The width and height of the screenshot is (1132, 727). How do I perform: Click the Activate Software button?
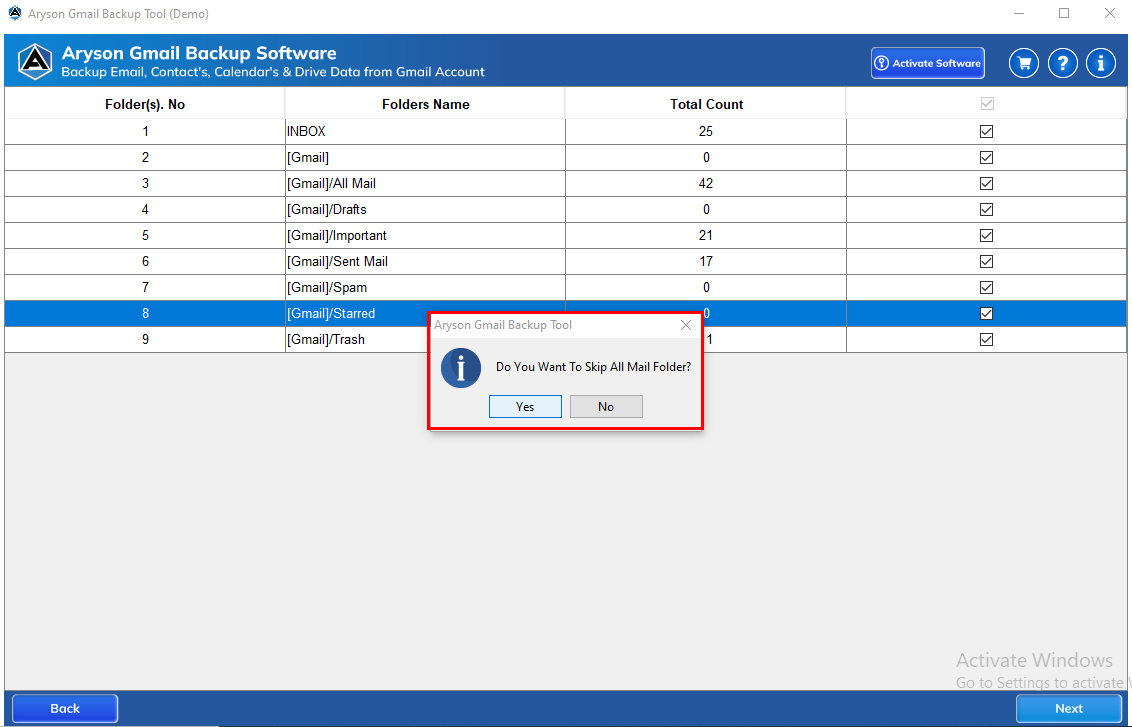coord(928,63)
